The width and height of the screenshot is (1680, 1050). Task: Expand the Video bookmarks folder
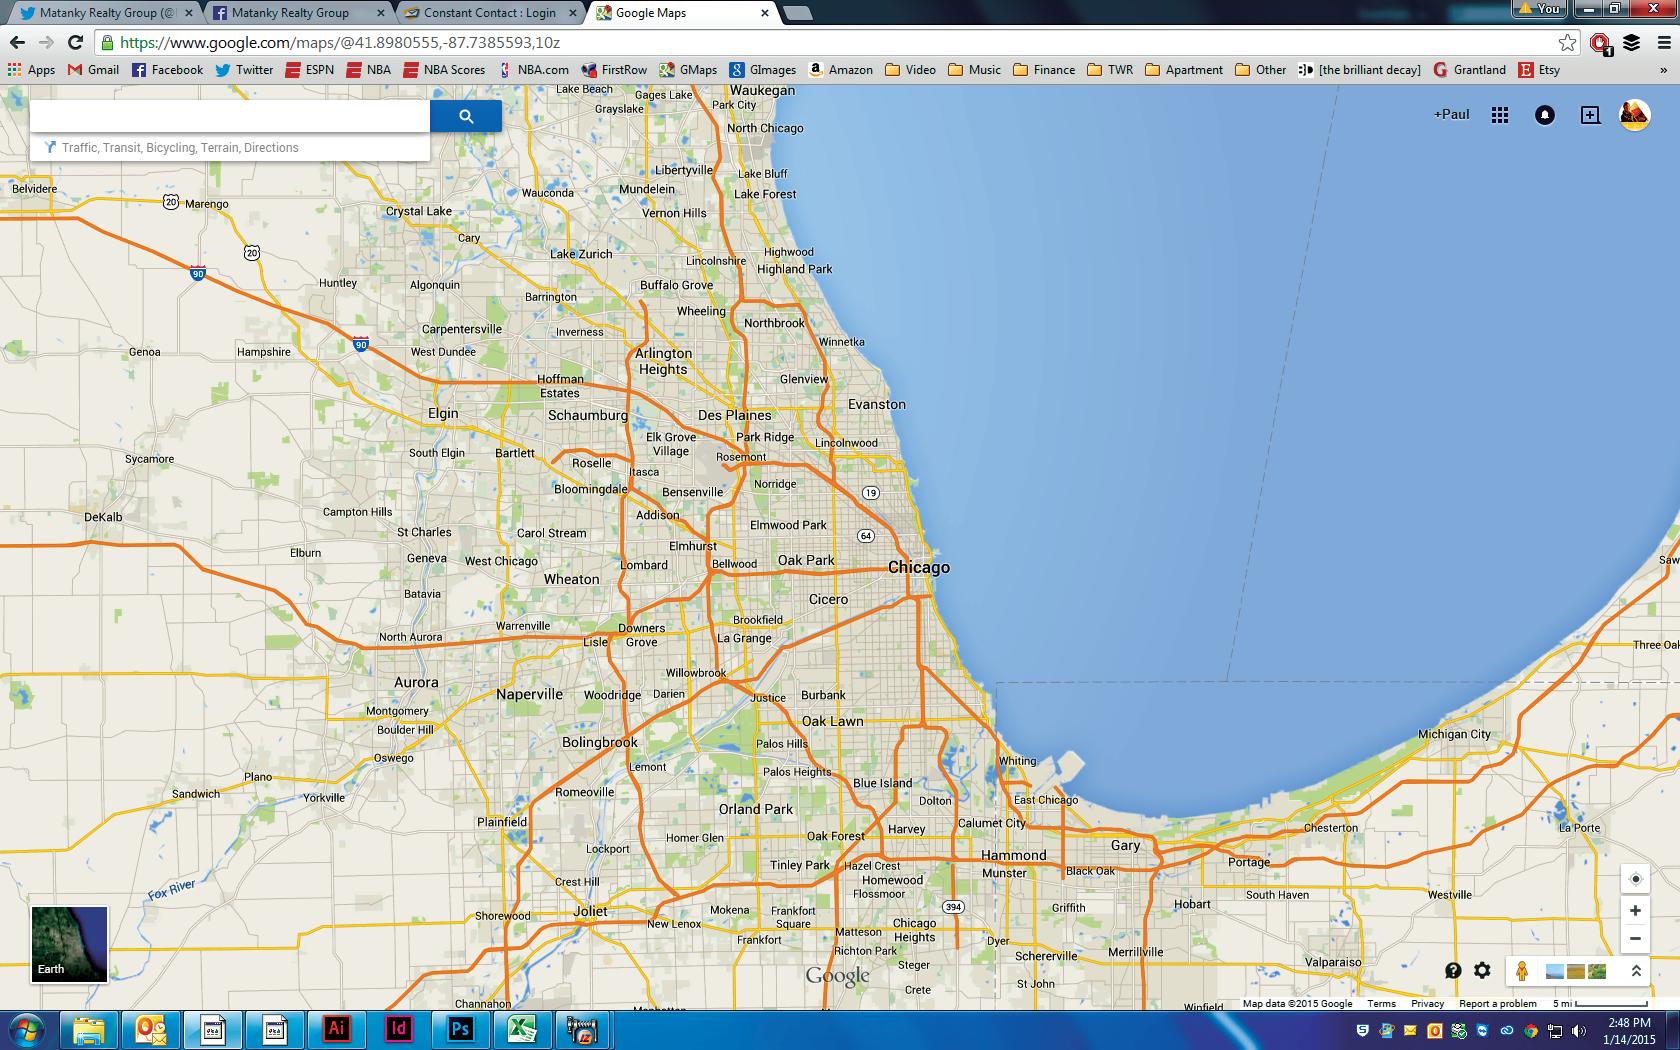coord(910,70)
